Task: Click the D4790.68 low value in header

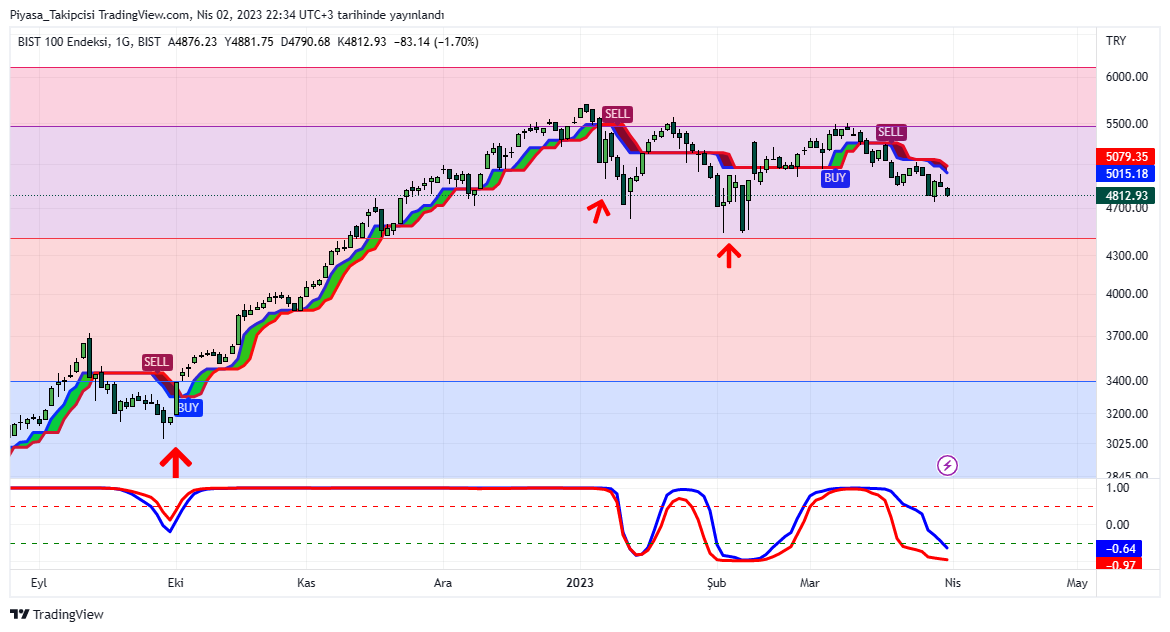Action: pyautogui.click(x=305, y=42)
